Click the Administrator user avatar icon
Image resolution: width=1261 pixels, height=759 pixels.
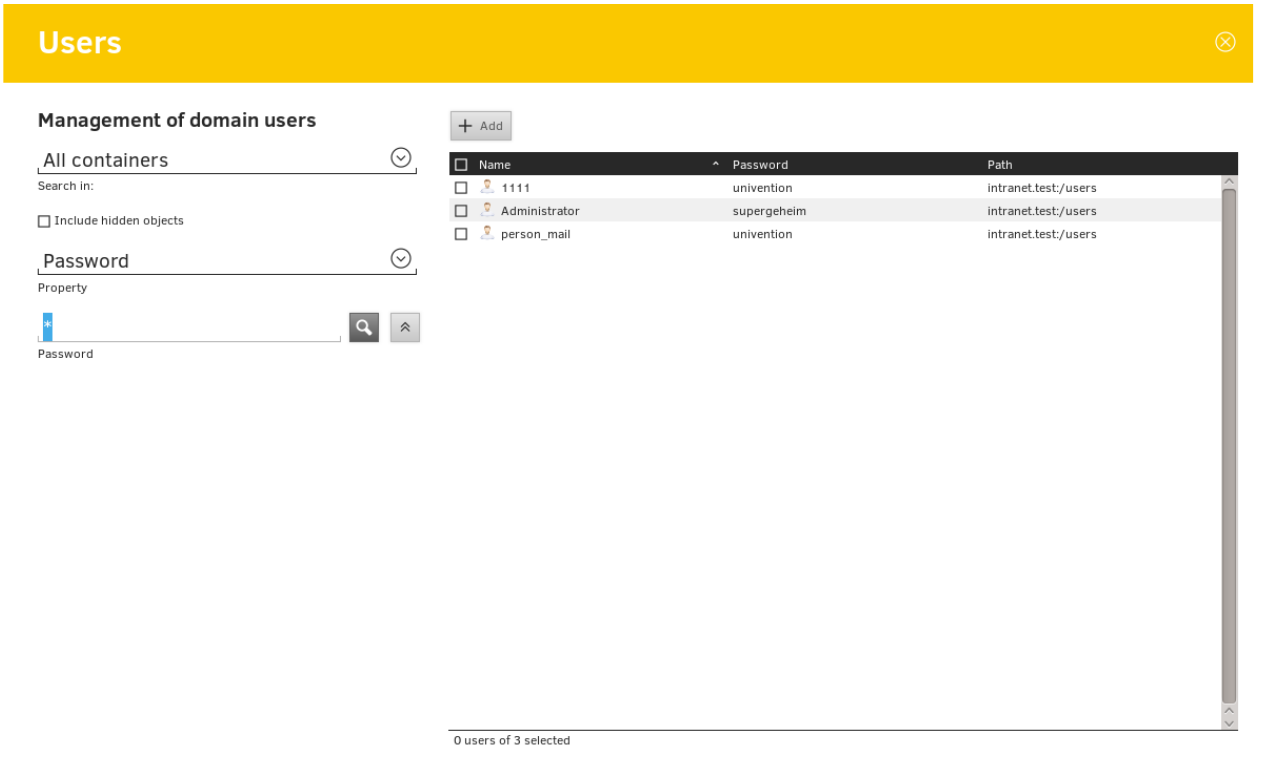(x=487, y=210)
